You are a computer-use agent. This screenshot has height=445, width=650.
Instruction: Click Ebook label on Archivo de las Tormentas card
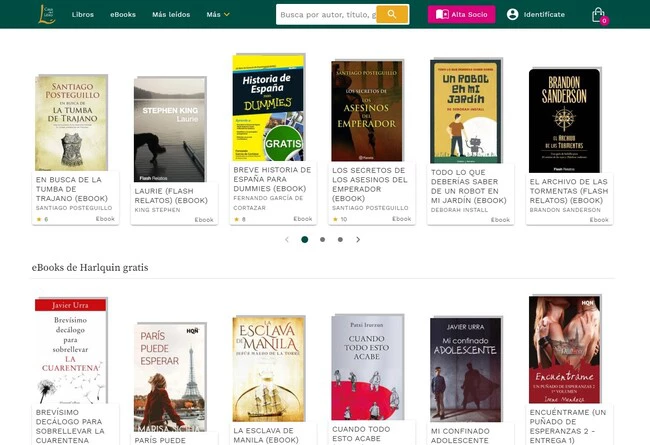tap(599, 220)
